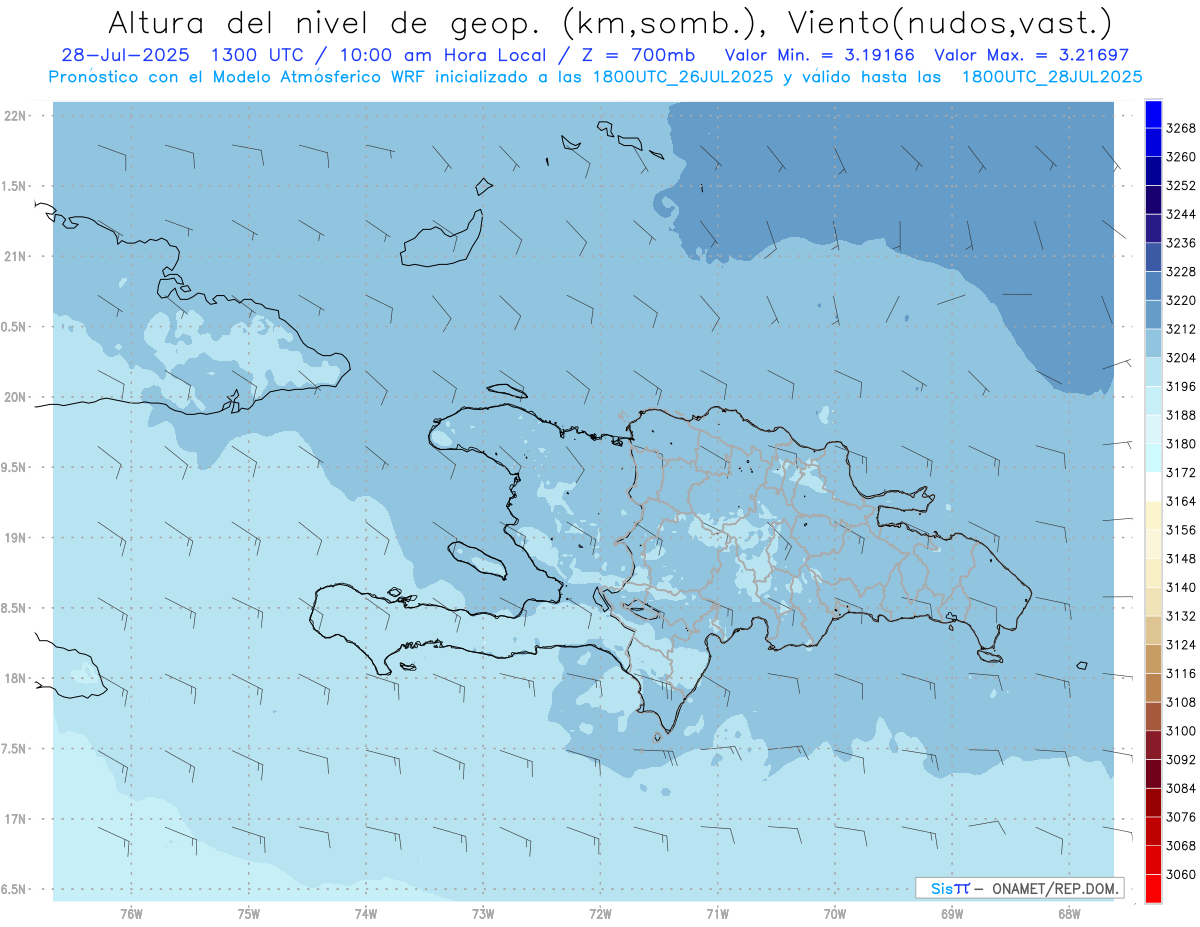Viewport: 1200px width, 927px height.
Task: Click the '17N' latitude label
Action: (16, 819)
